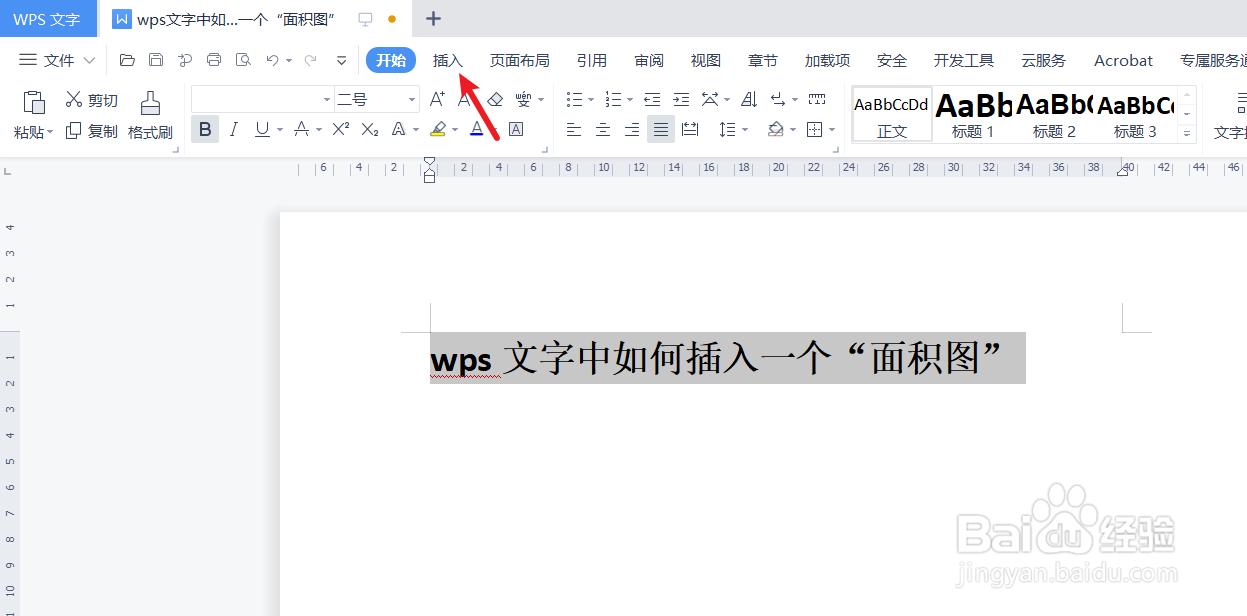
Task: Open a new tab with plus button
Action: tap(433, 18)
